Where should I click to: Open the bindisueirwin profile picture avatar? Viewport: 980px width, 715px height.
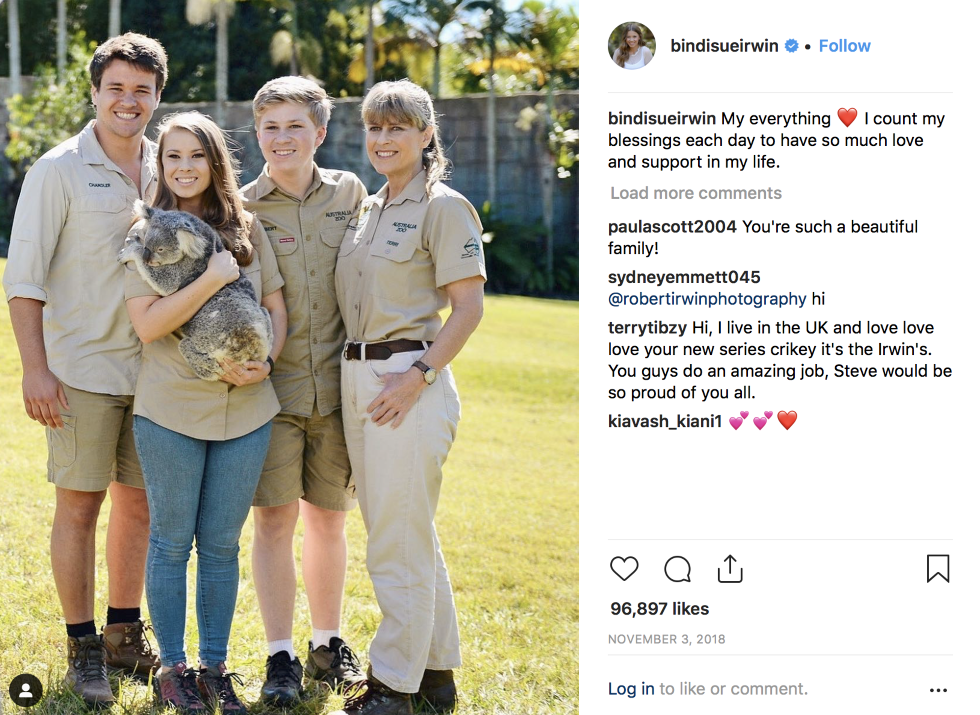tap(632, 46)
